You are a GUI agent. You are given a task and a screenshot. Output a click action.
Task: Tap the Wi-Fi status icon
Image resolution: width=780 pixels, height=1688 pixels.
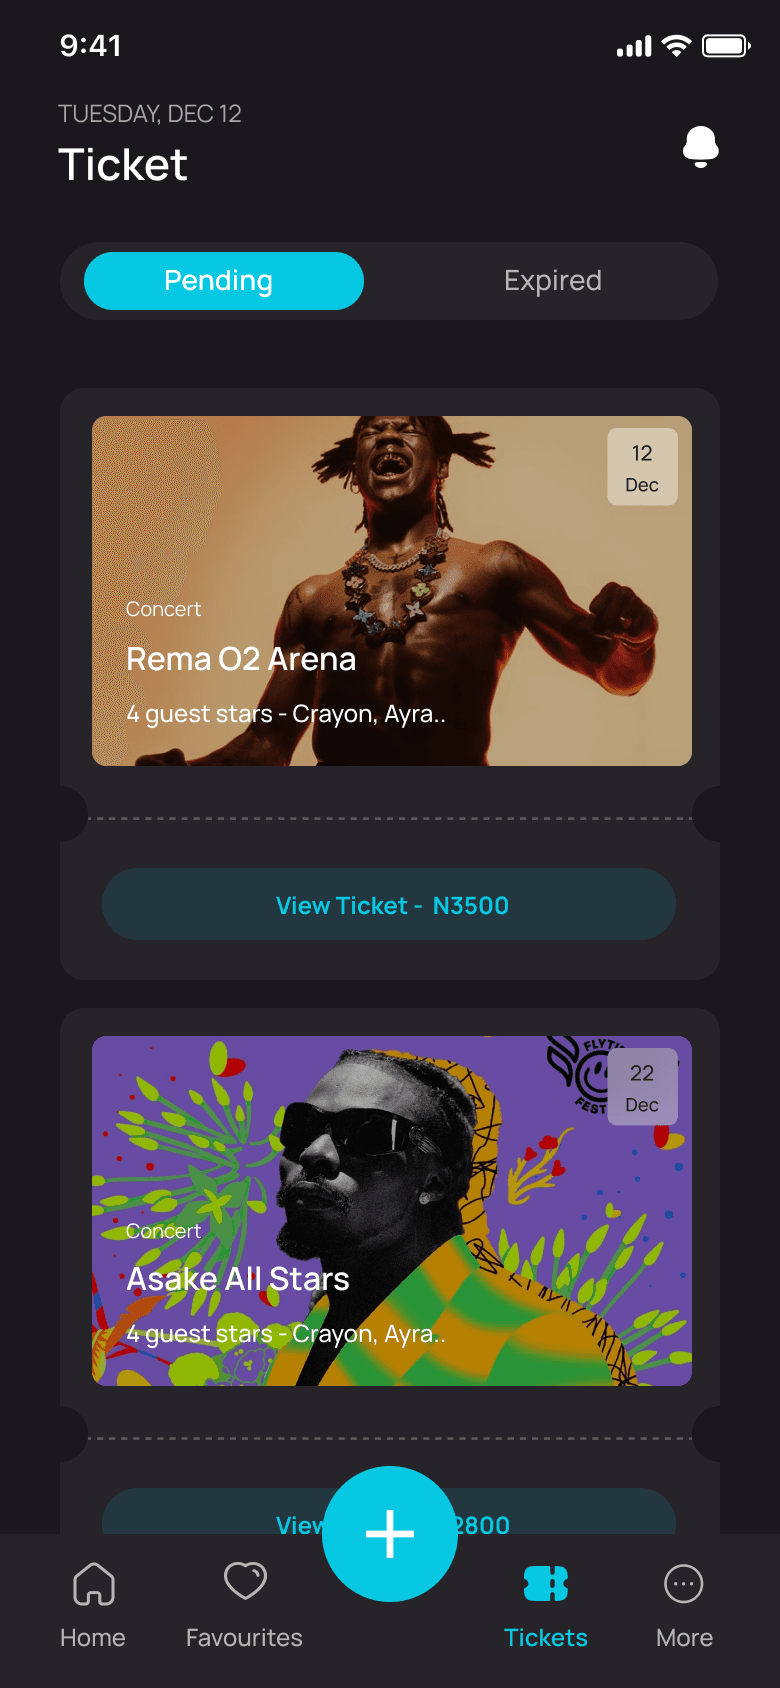(677, 46)
